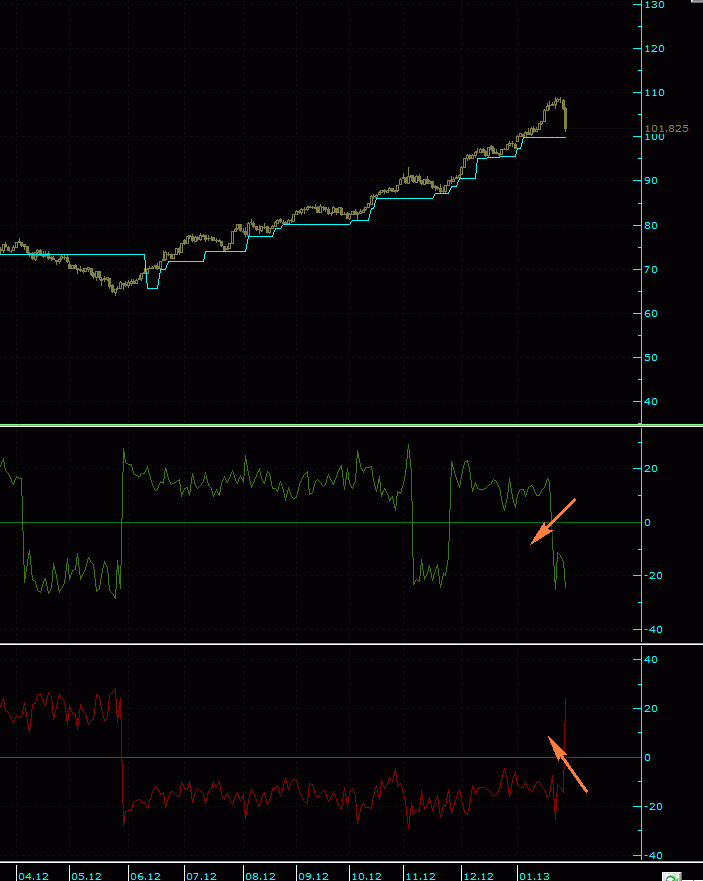Select the 120 price axis label
Screen dimensions: 703x881
click(x=655, y=48)
